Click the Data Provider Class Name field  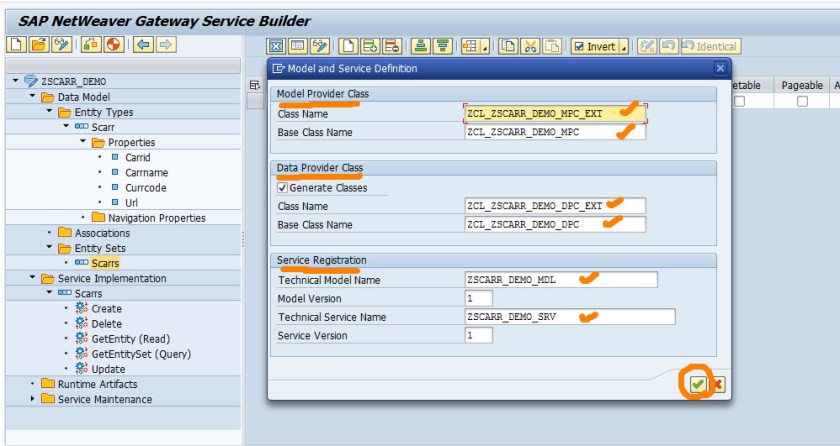[x=555, y=206]
